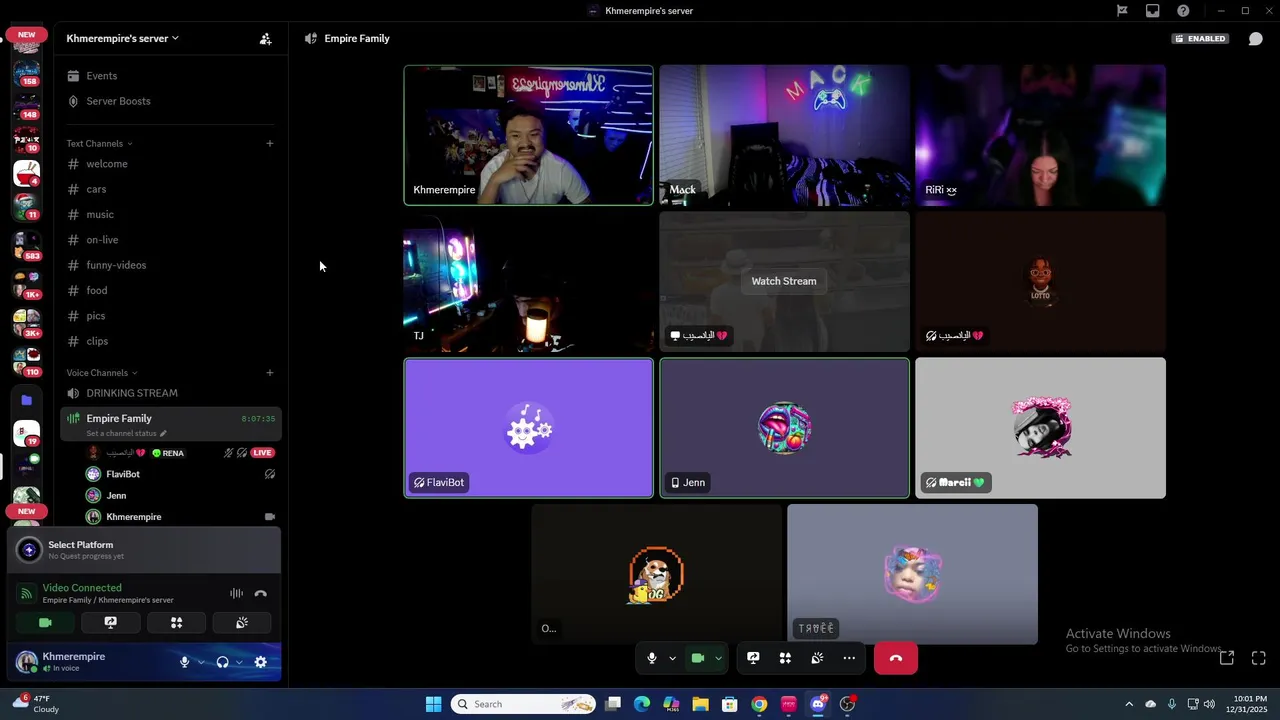Toggle camera button in voice panel
The width and height of the screenshot is (1280, 720).
pyautogui.click(x=45, y=623)
